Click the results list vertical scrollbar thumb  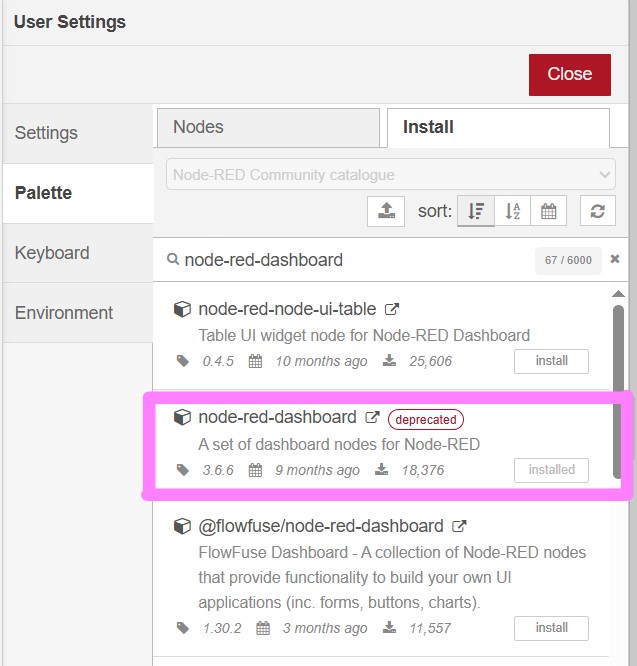pos(618,392)
